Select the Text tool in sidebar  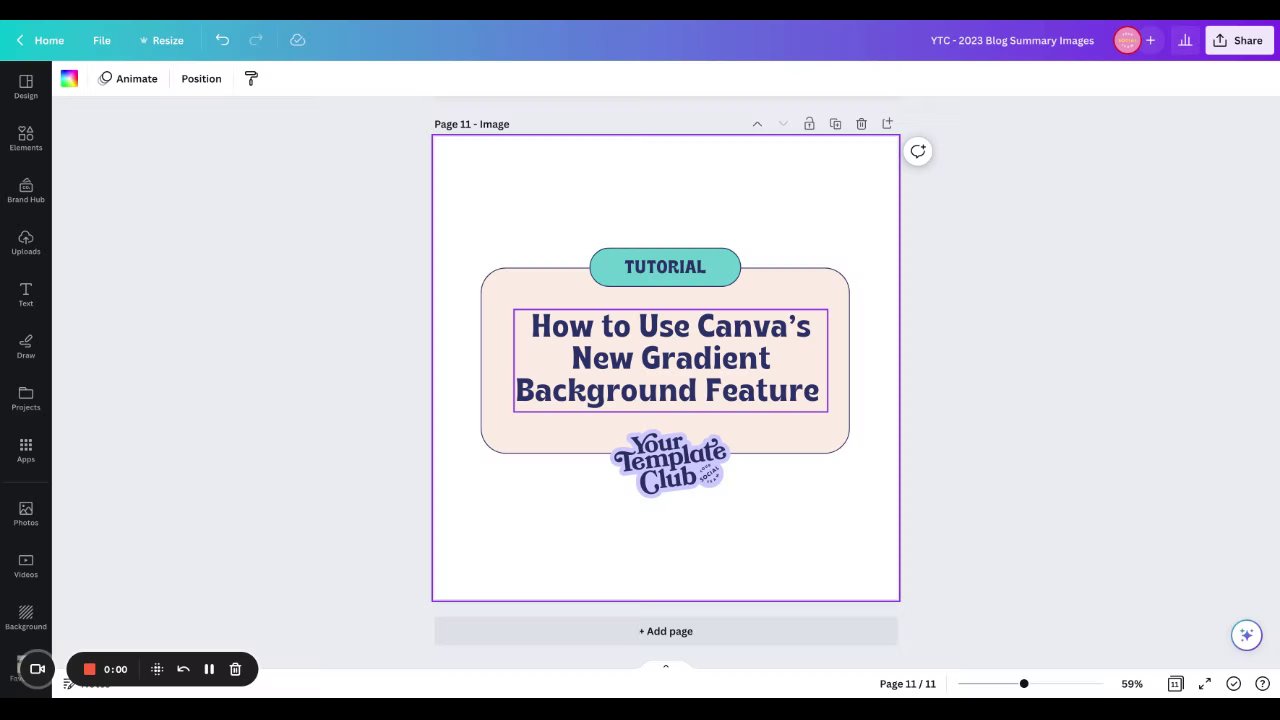(x=26, y=294)
